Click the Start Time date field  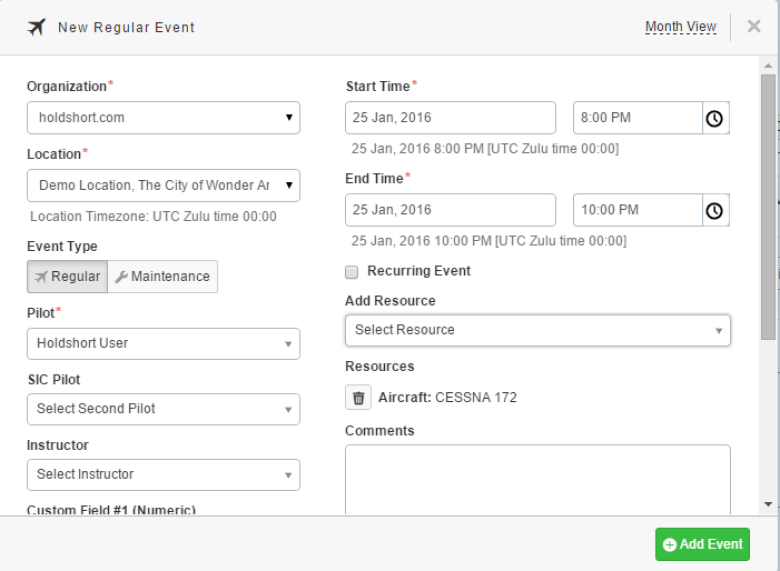coord(451,118)
